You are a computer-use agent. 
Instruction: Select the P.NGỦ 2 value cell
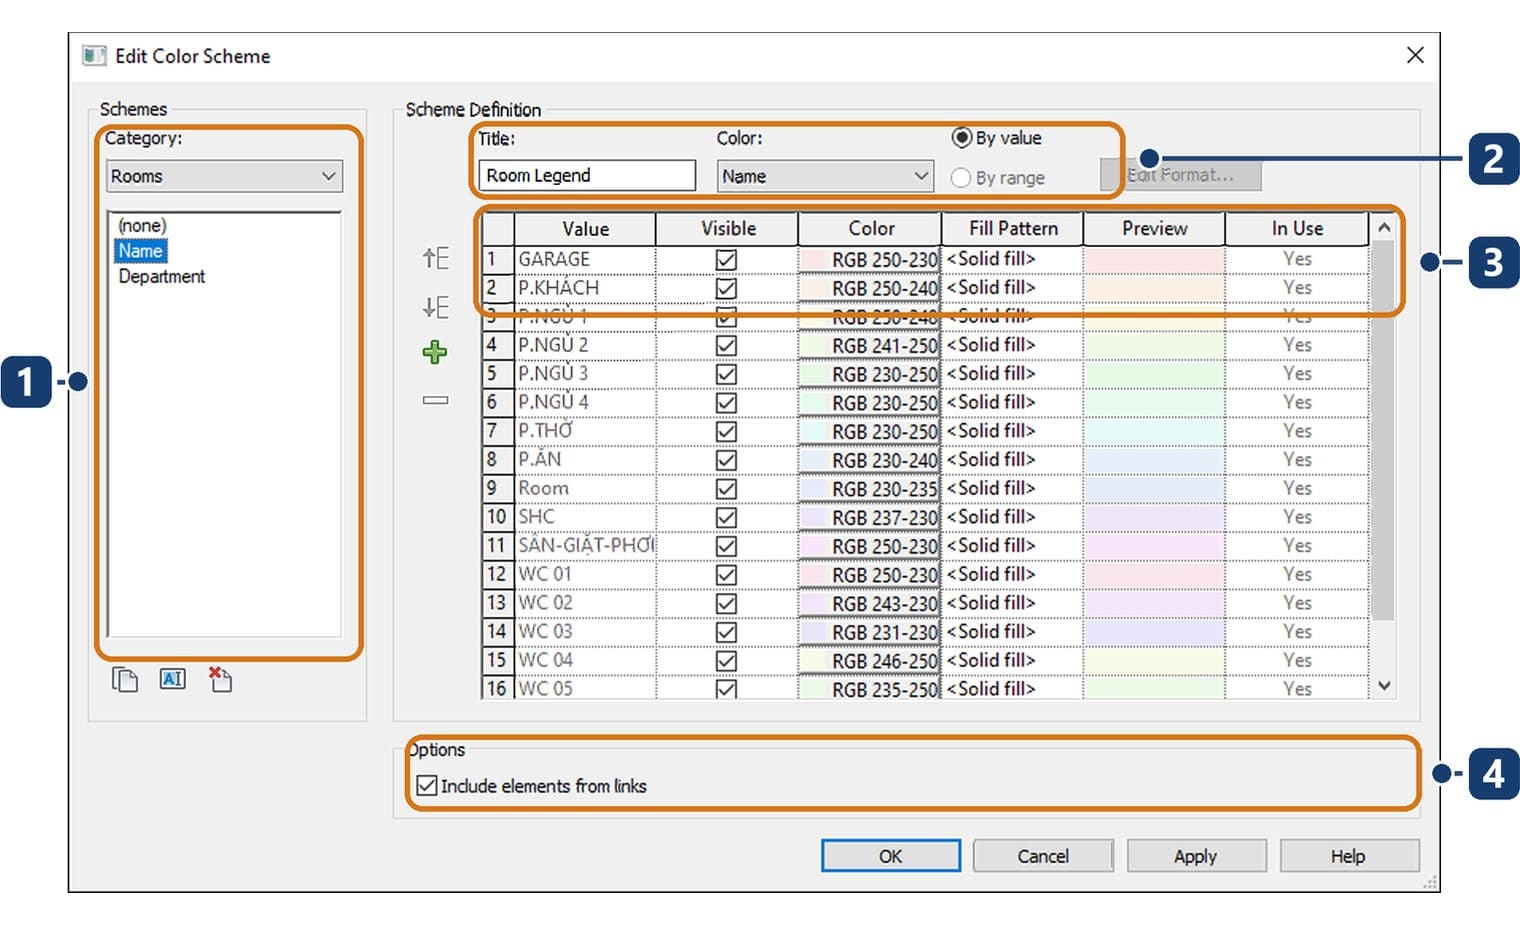coord(585,345)
